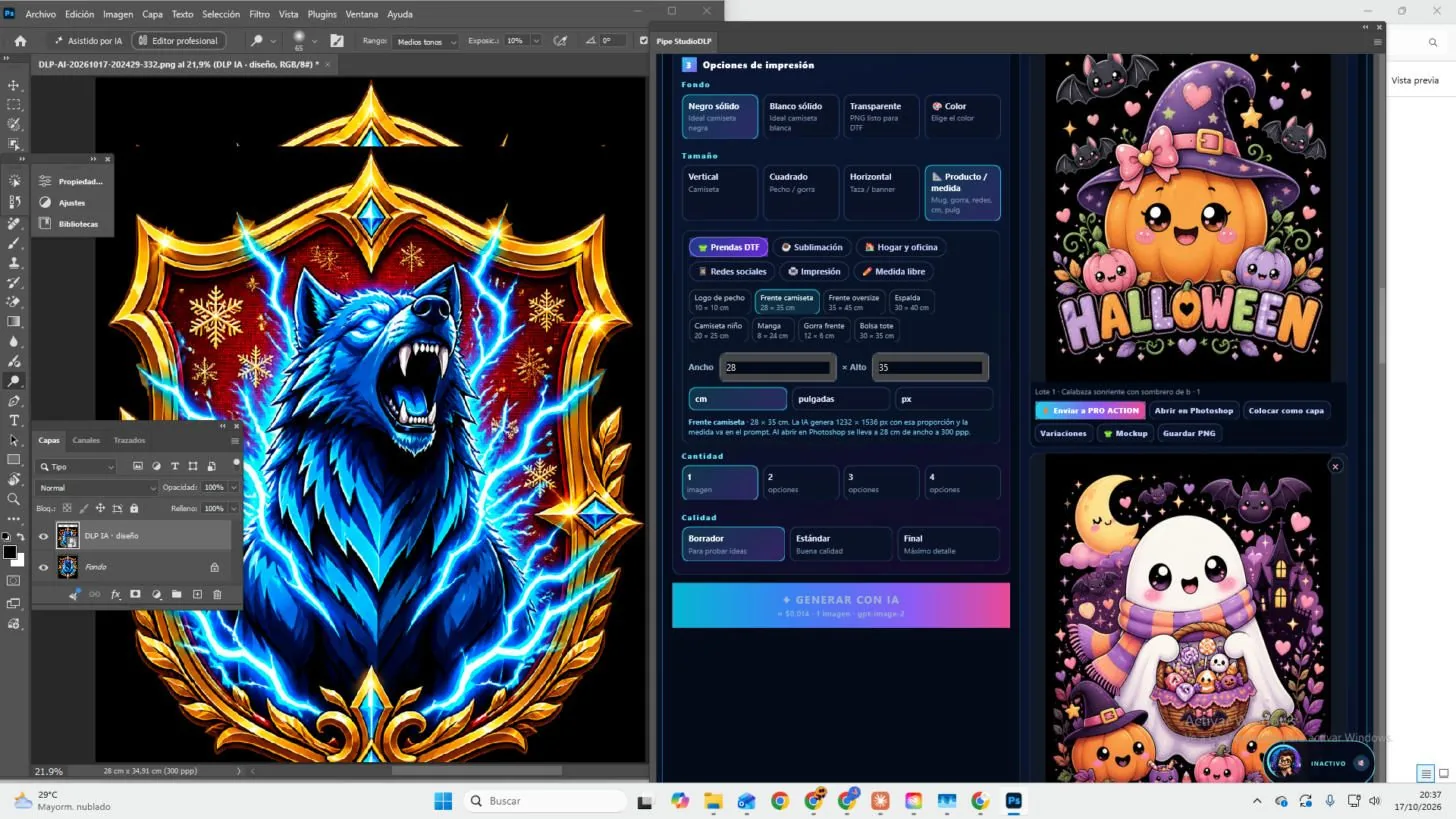Open Chrome from the Windows taskbar
Viewport: 1456px width, 819px height.
pyautogui.click(x=779, y=801)
